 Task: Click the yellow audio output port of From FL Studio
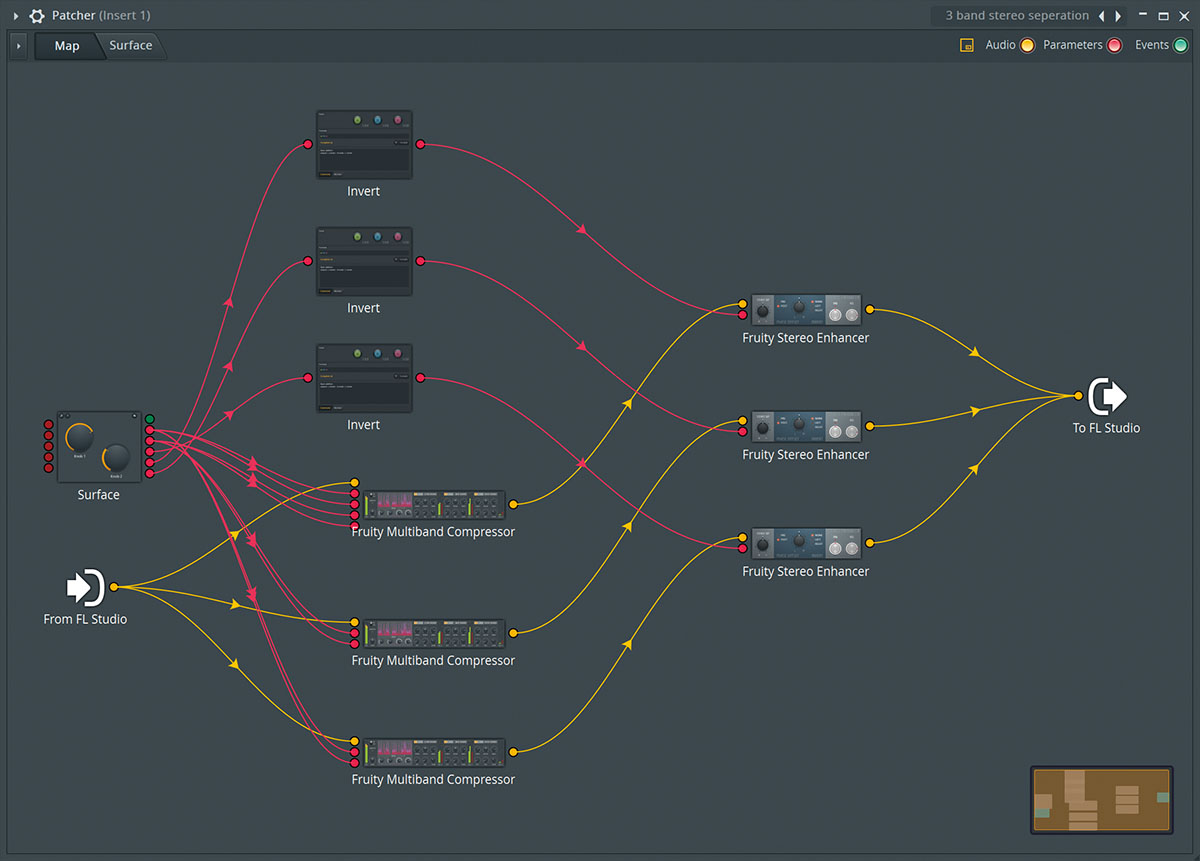[114, 587]
